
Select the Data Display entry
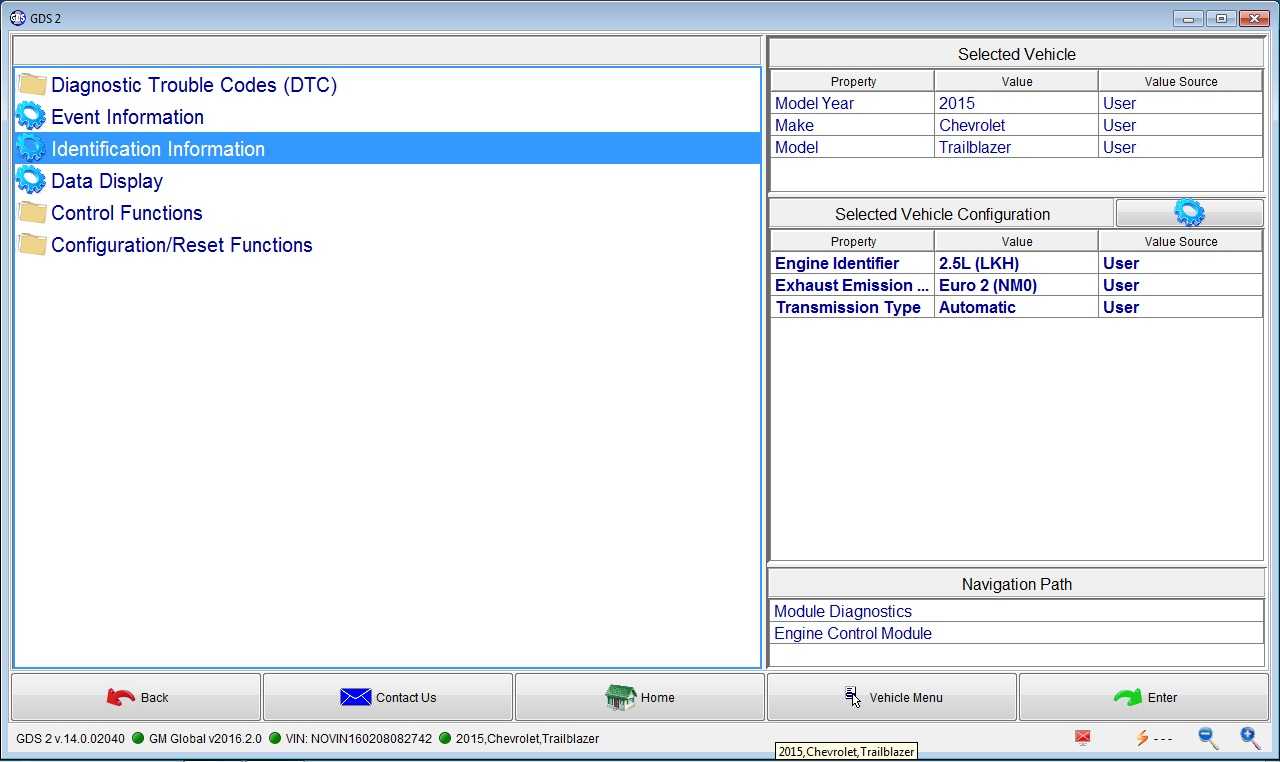(387, 181)
